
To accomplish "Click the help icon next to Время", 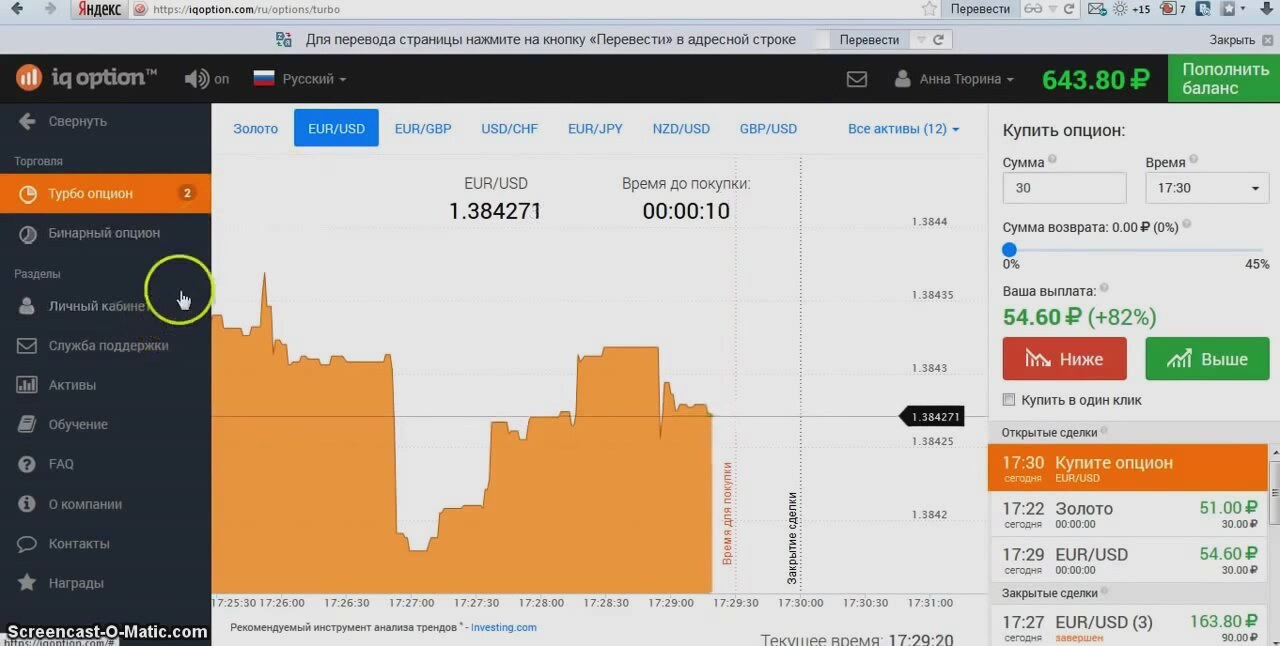I will point(1194,160).
